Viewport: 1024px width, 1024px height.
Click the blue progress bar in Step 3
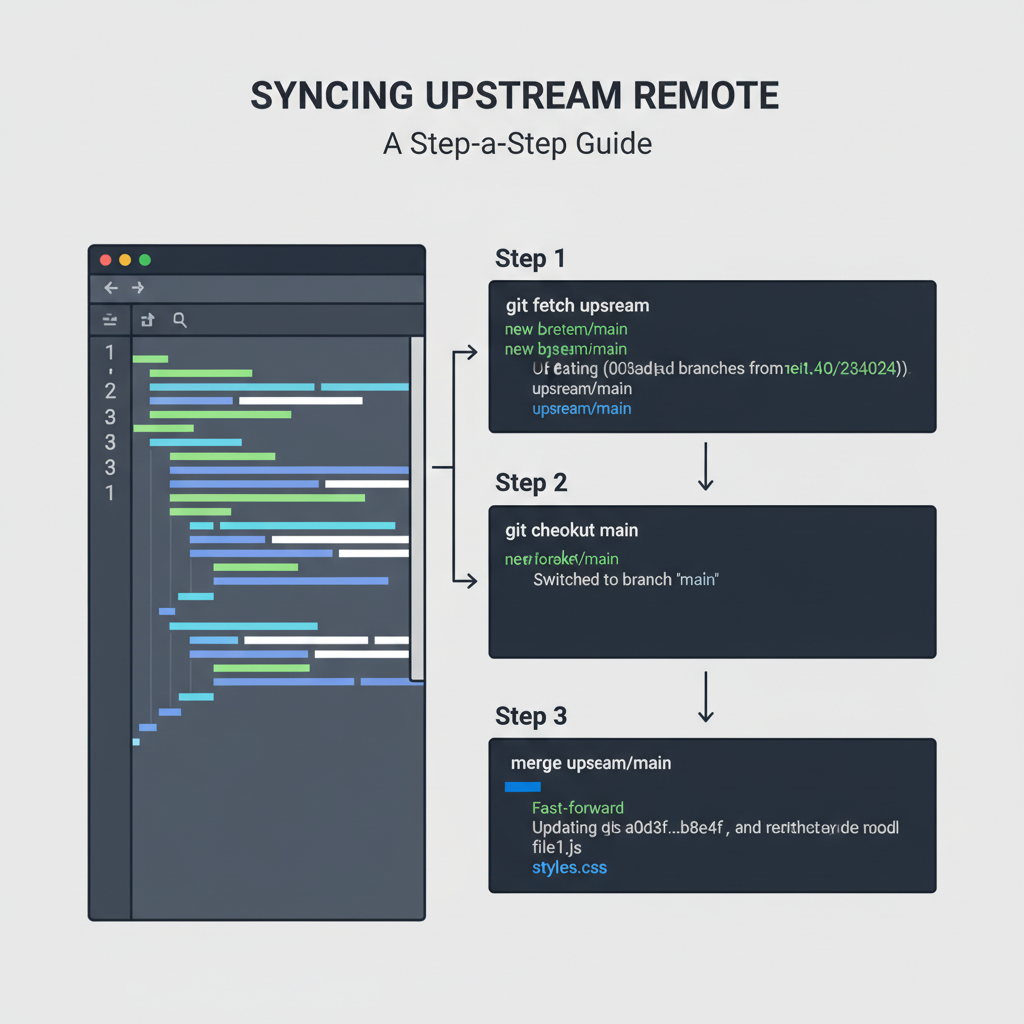click(522, 787)
